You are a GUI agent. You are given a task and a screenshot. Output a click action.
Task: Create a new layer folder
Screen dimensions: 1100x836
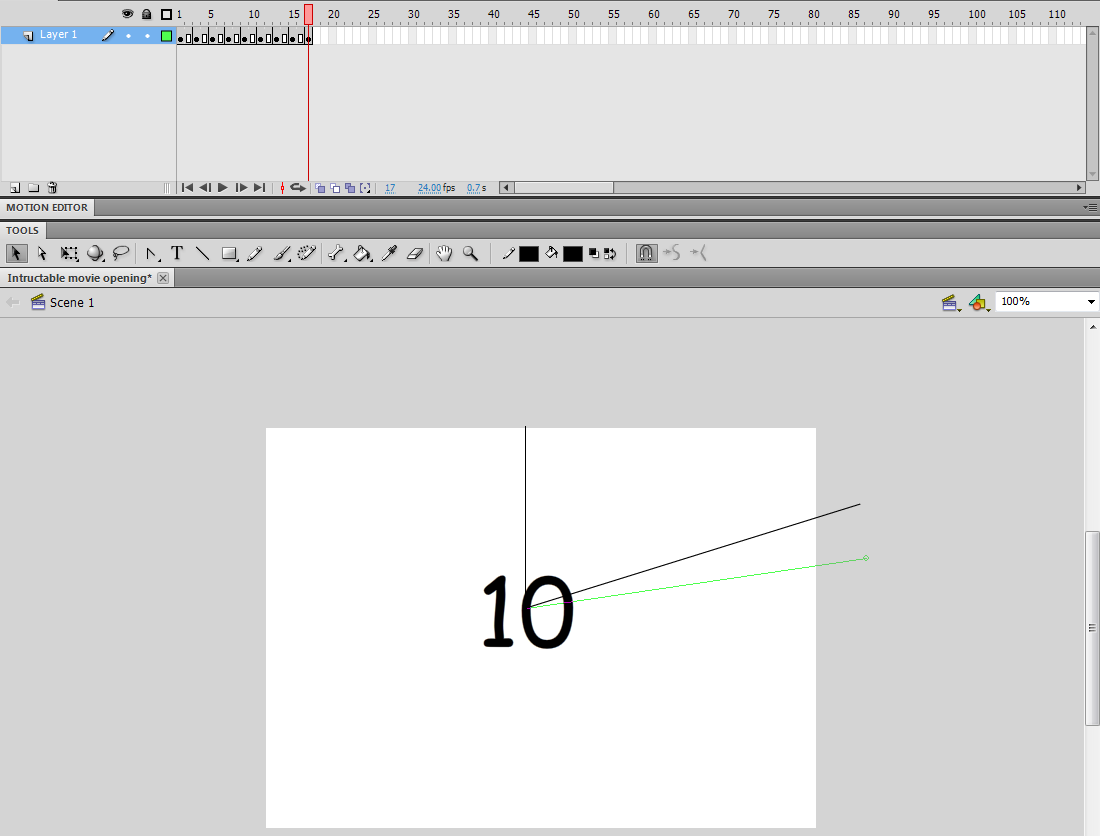pos(33,188)
